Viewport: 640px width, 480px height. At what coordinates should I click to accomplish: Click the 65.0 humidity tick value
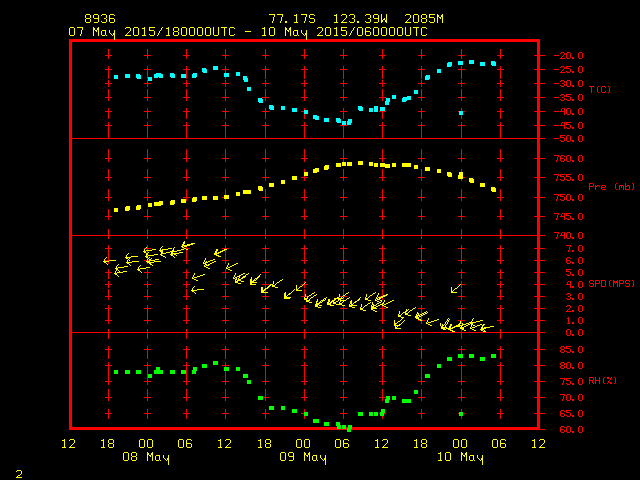[x=571, y=413]
